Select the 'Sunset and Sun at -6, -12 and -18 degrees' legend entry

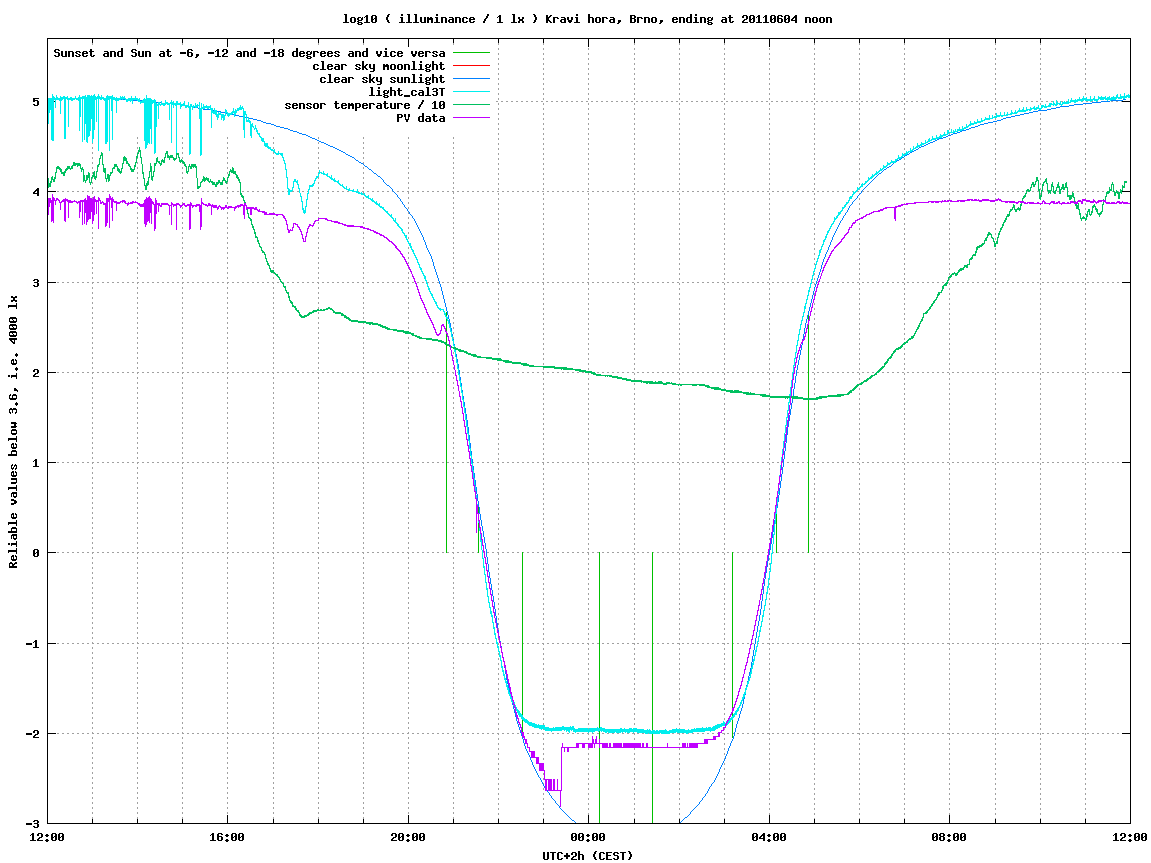250,53
